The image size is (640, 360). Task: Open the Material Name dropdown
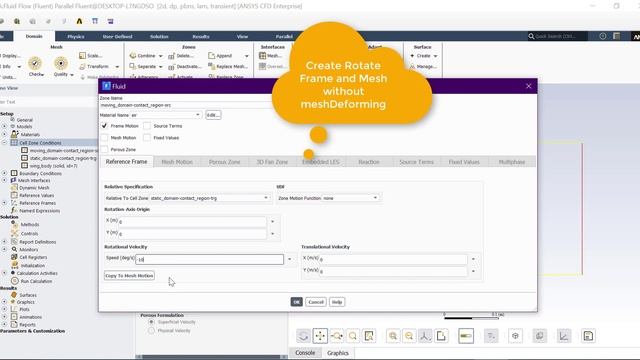(198, 115)
